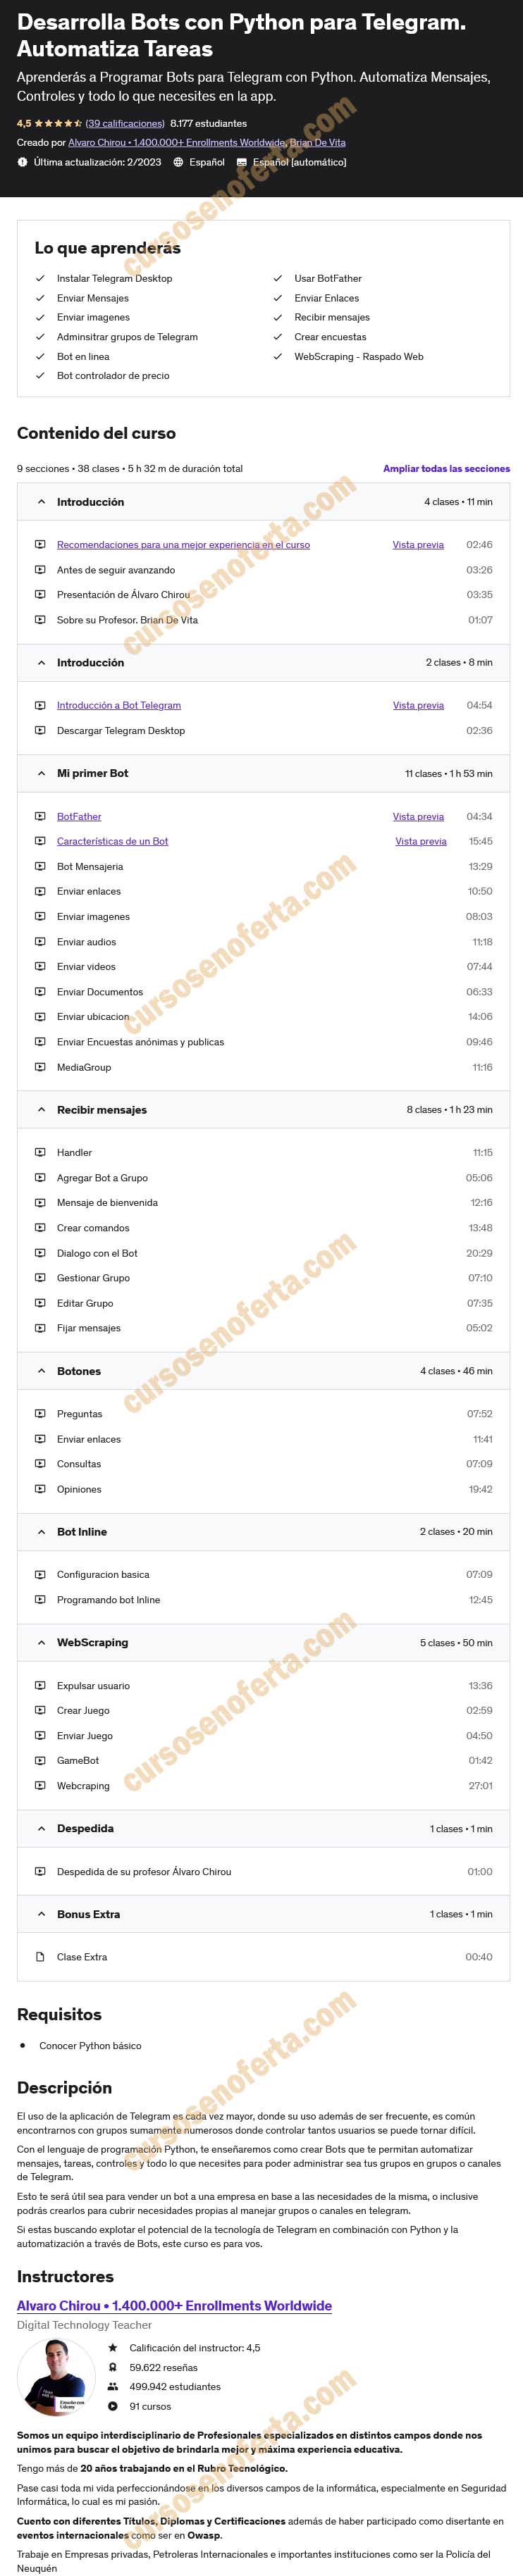Open the Características de un Bot lecture
This screenshot has height=2576, width=523.
112,841
